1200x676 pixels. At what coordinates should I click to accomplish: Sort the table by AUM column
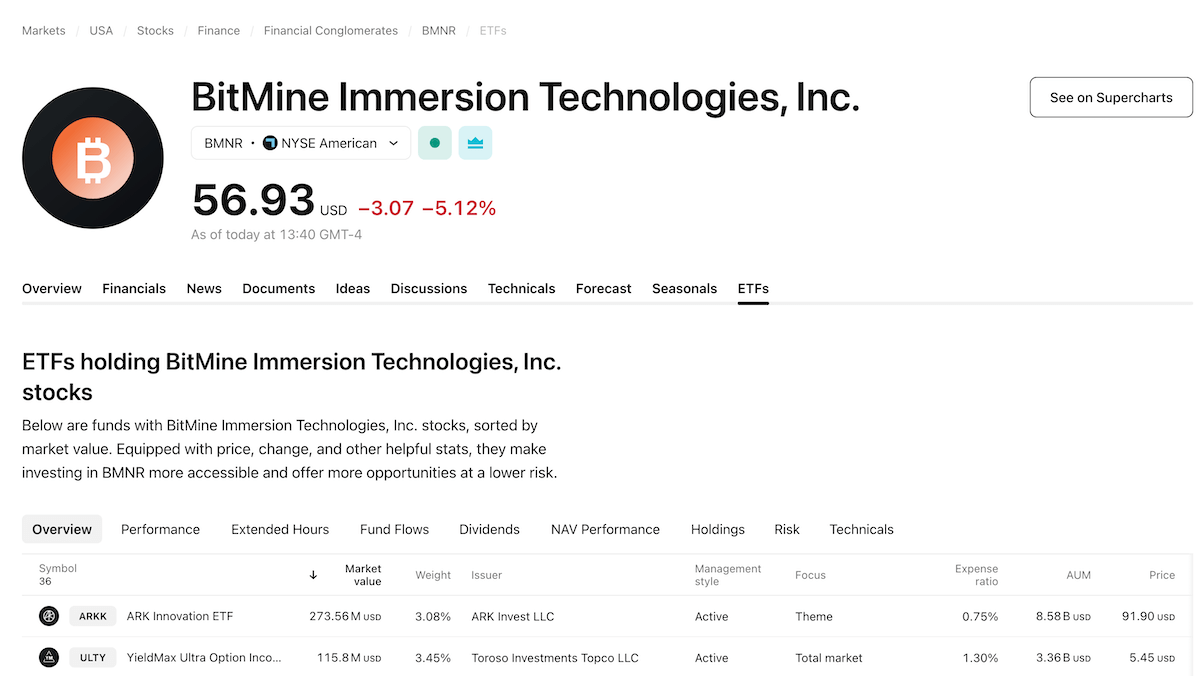[x=1078, y=575]
